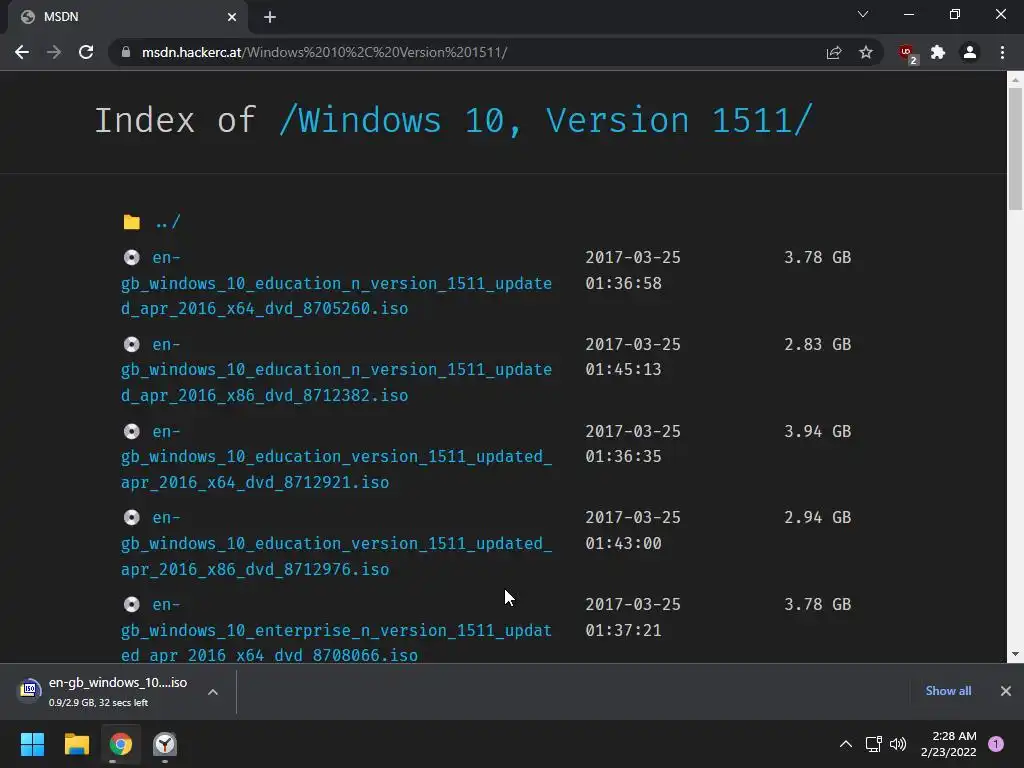Bookmark this page with the star icon

[866, 52]
